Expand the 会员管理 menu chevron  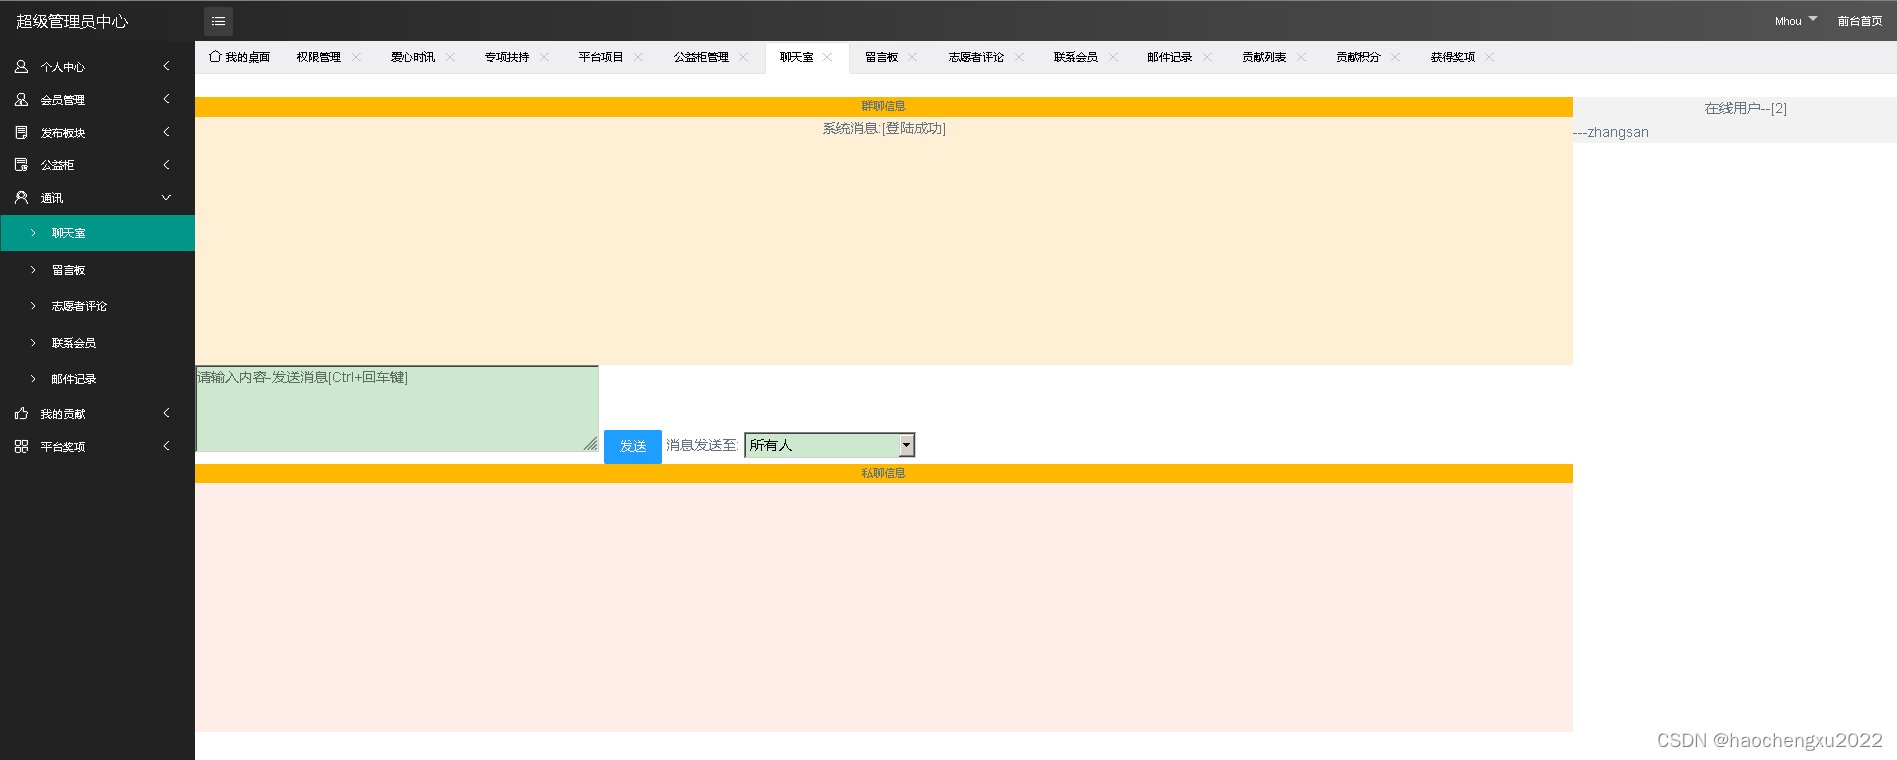point(166,99)
